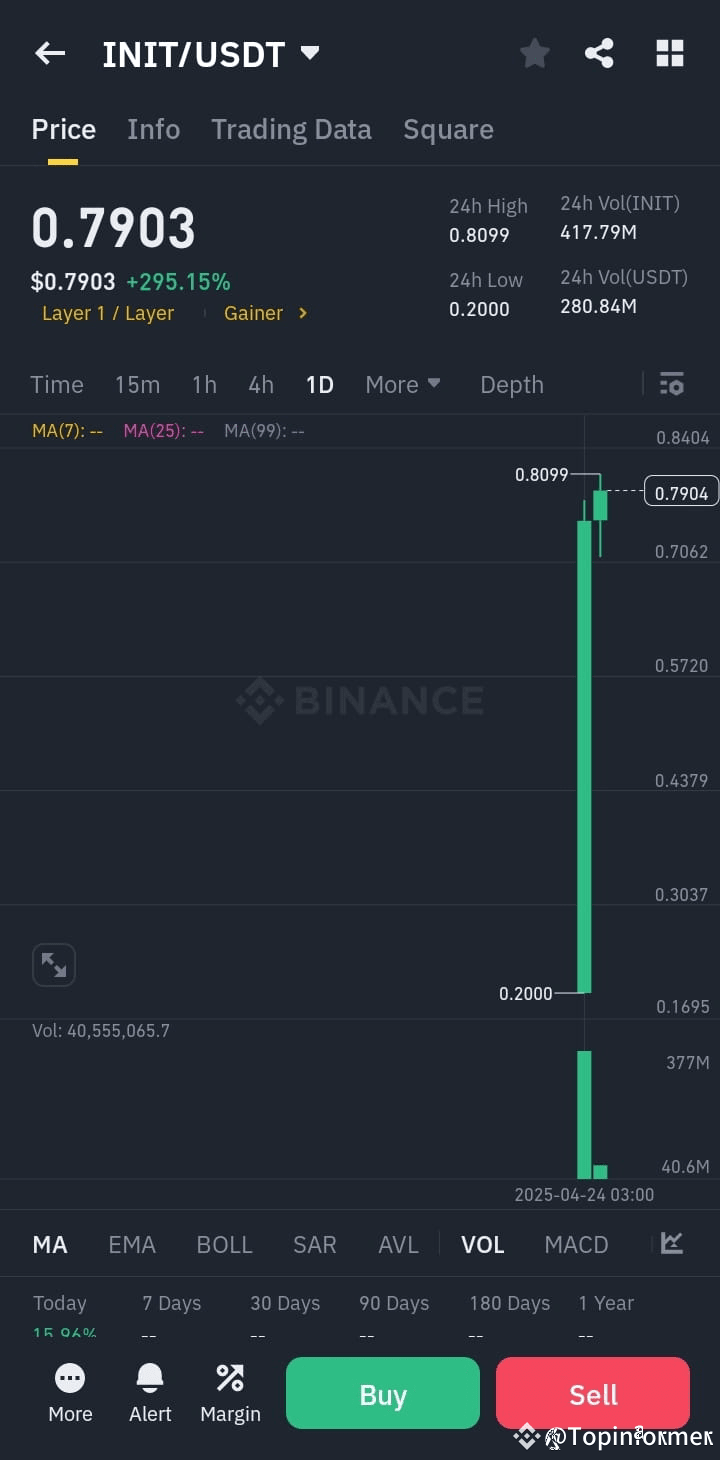Open chart settings icon beside Depth
This screenshot has height=1460, width=720.
click(x=672, y=384)
